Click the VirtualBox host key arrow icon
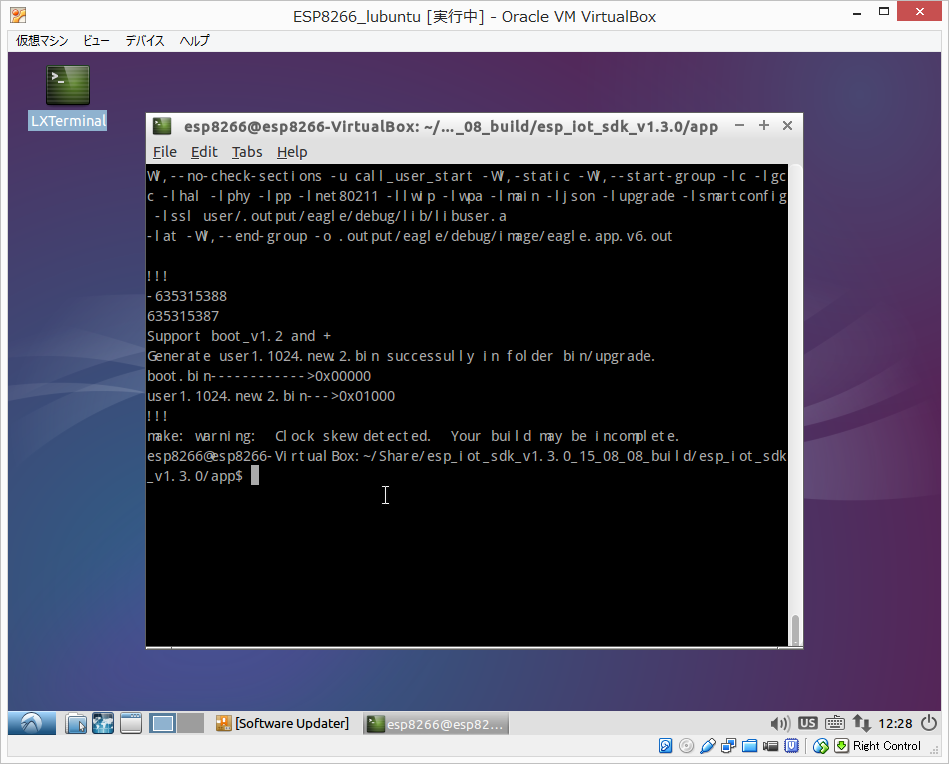Viewport: 949px width, 764px height. coord(841,746)
